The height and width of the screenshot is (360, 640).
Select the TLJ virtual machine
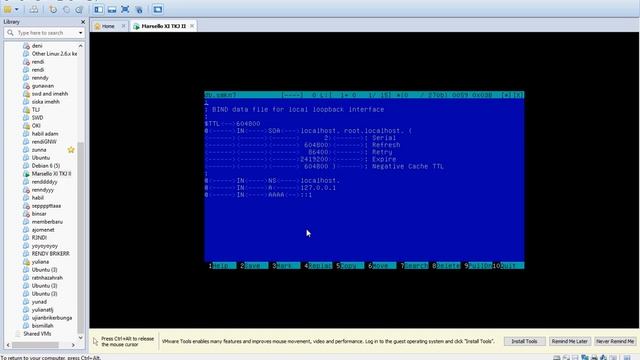36,110
